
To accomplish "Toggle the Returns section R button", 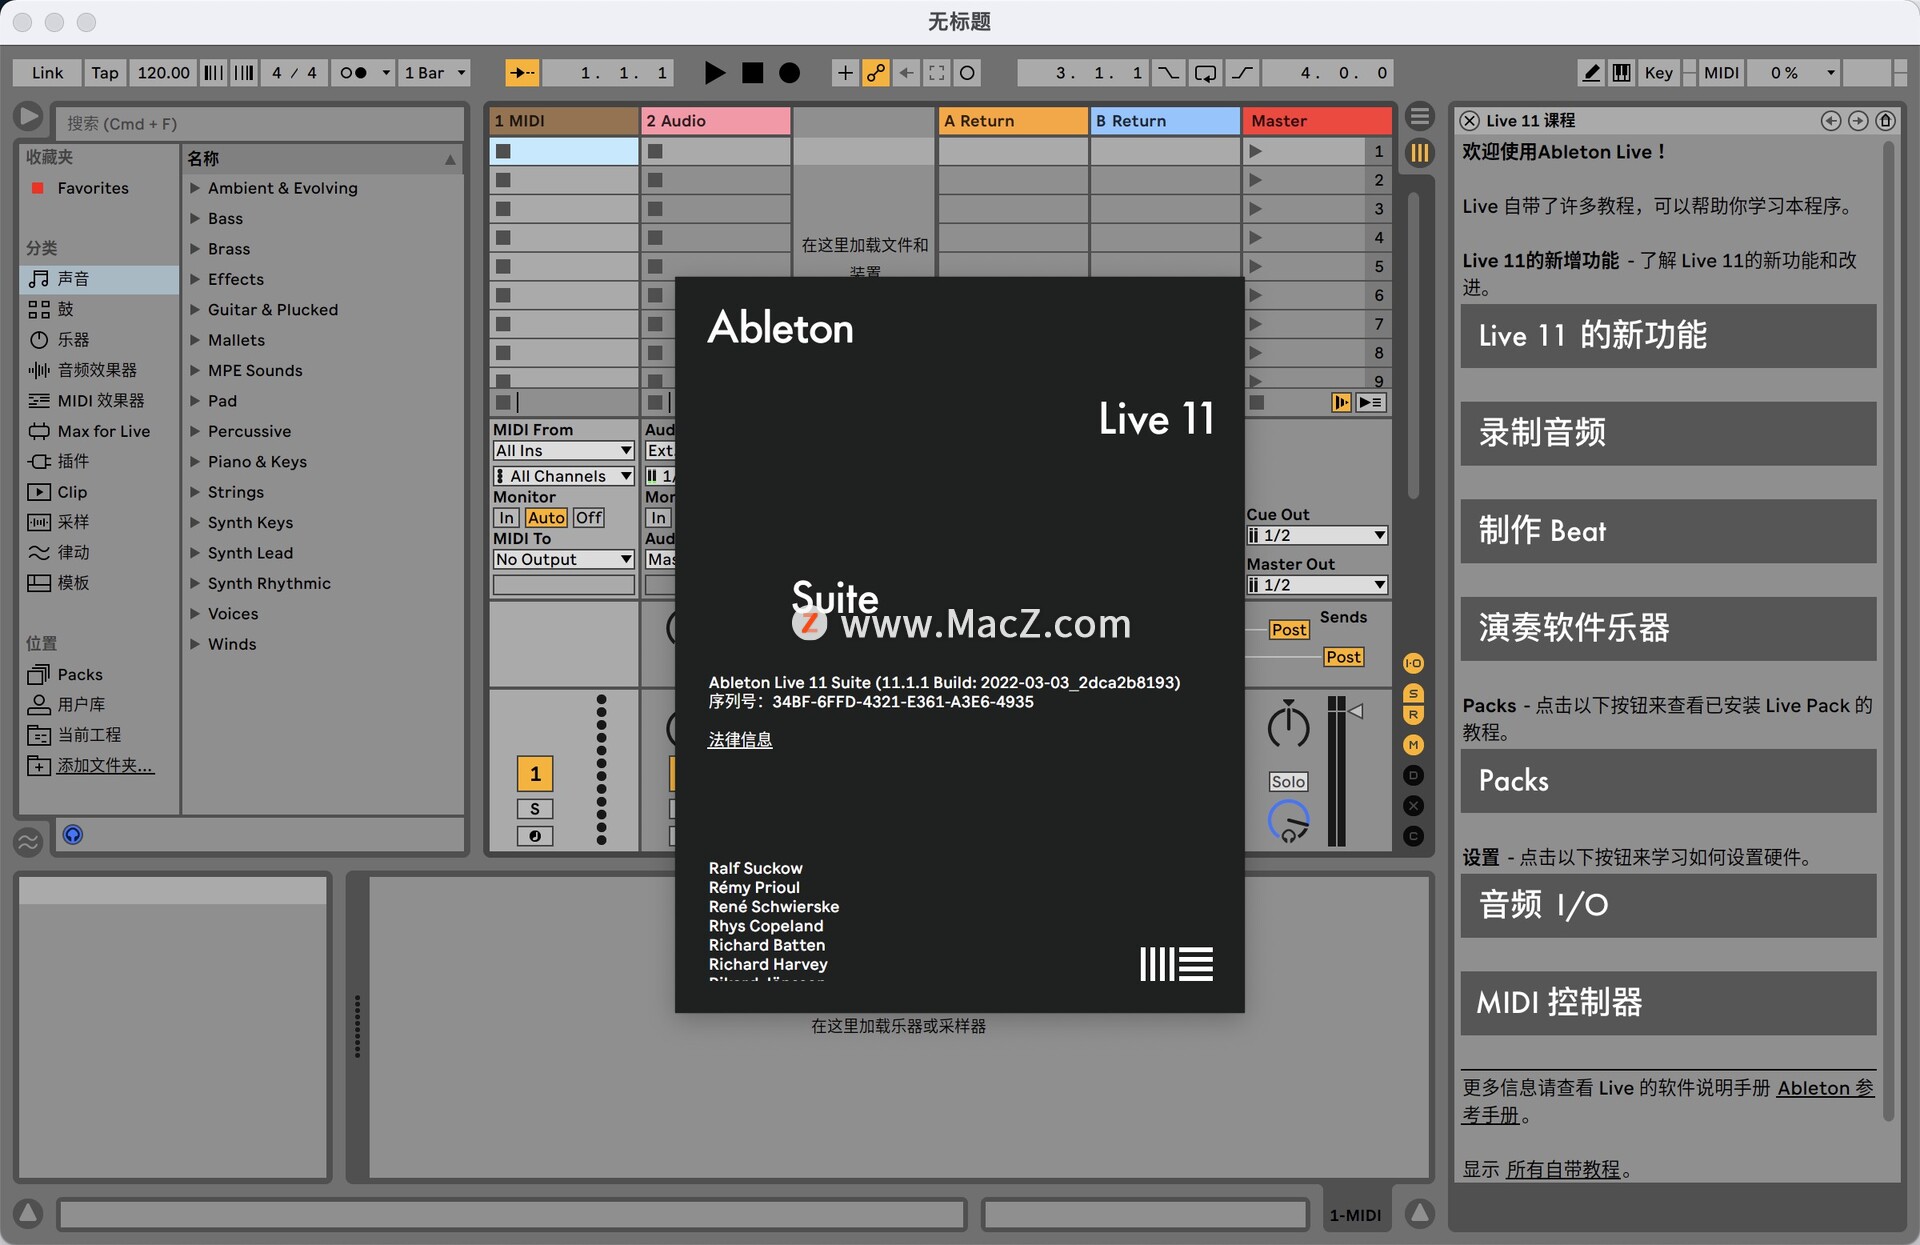I will tap(1413, 715).
